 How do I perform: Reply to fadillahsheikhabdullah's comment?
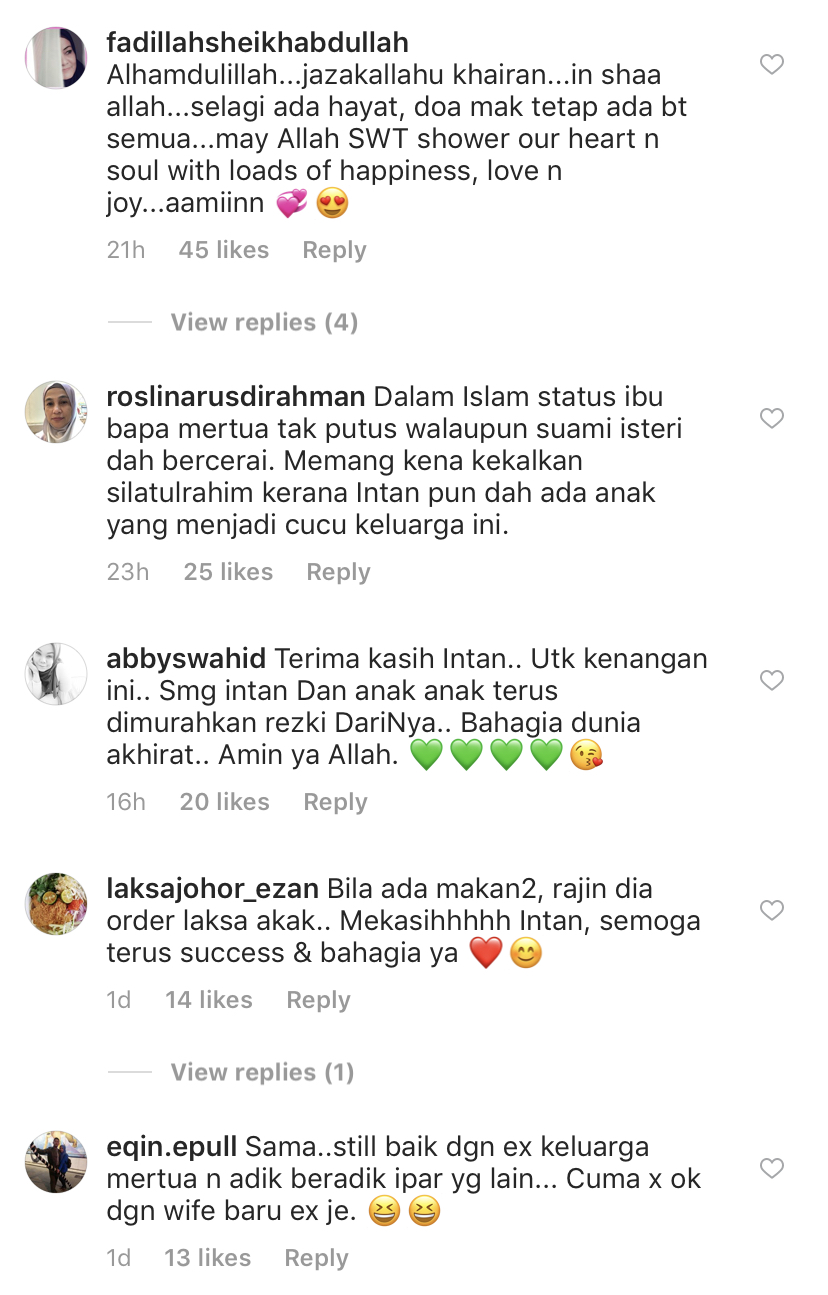point(334,250)
